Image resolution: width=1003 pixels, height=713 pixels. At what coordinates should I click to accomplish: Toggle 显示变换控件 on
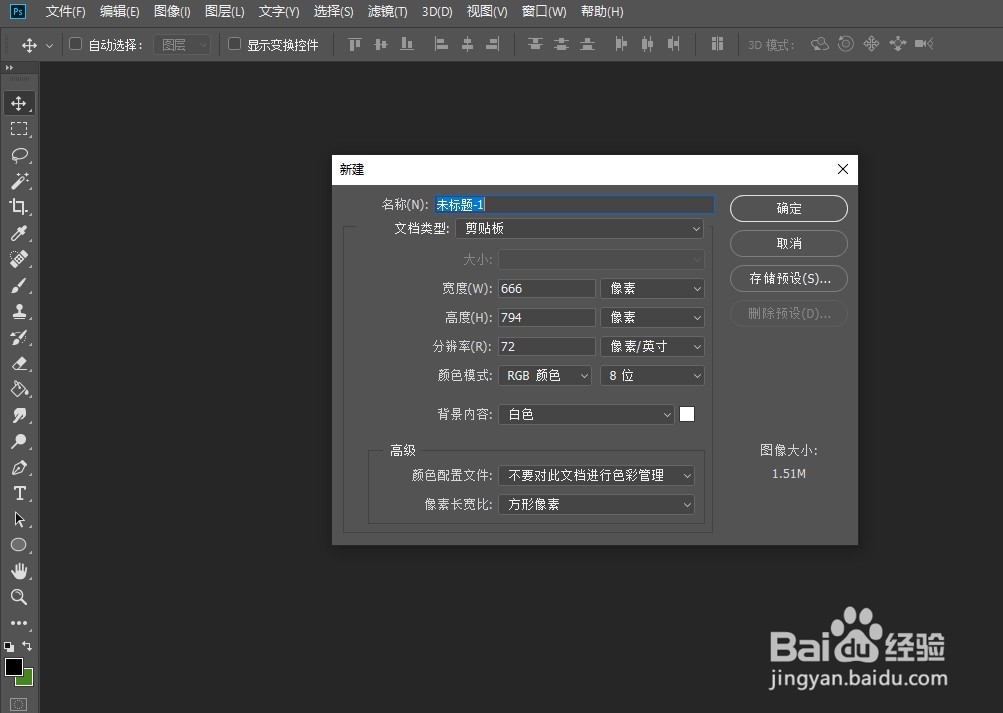(234, 44)
